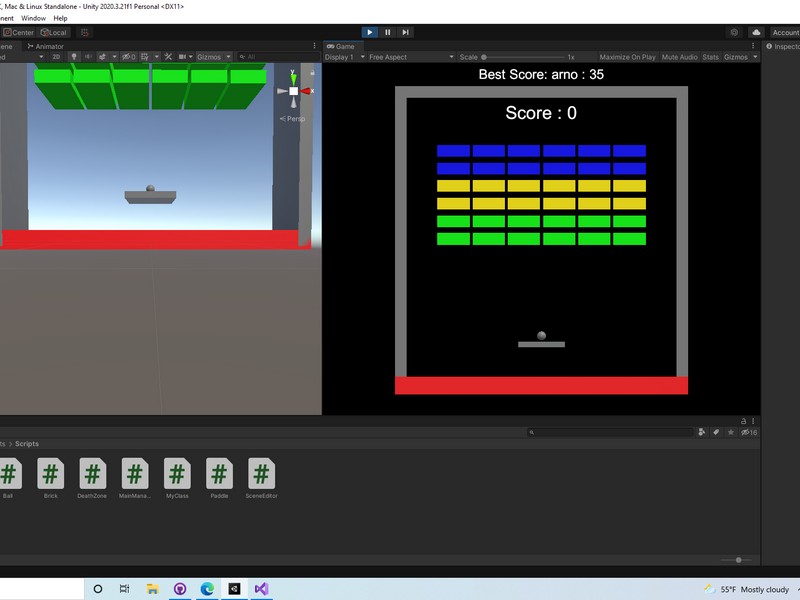Click the Local handle rotation button
The width and height of the screenshot is (800, 600).
pyautogui.click(x=53, y=32)
